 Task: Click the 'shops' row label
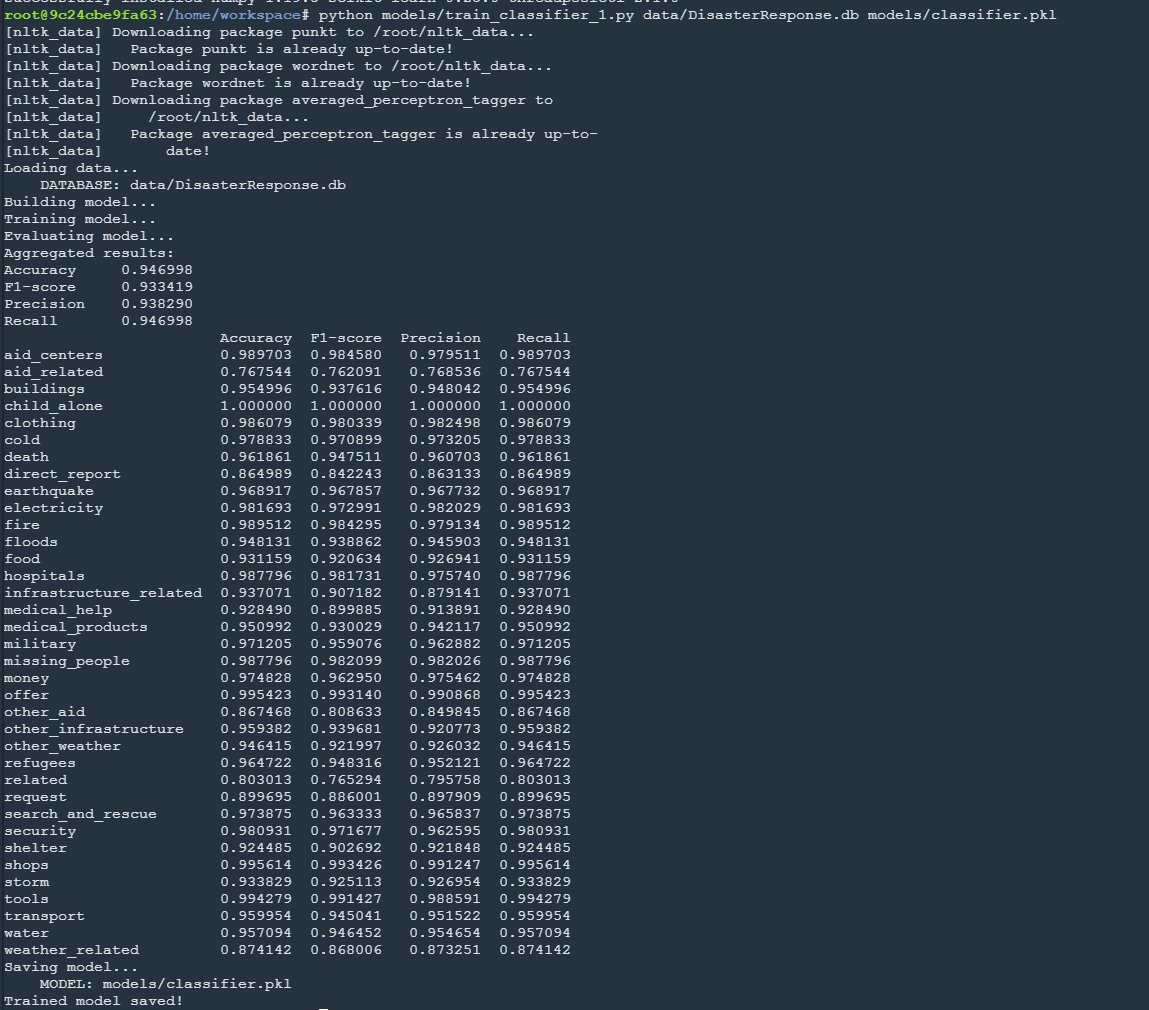26,866
